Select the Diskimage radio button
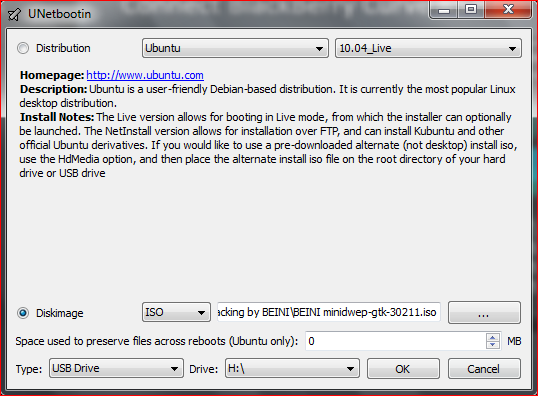The image size is (538, 396). pos(23,313)
